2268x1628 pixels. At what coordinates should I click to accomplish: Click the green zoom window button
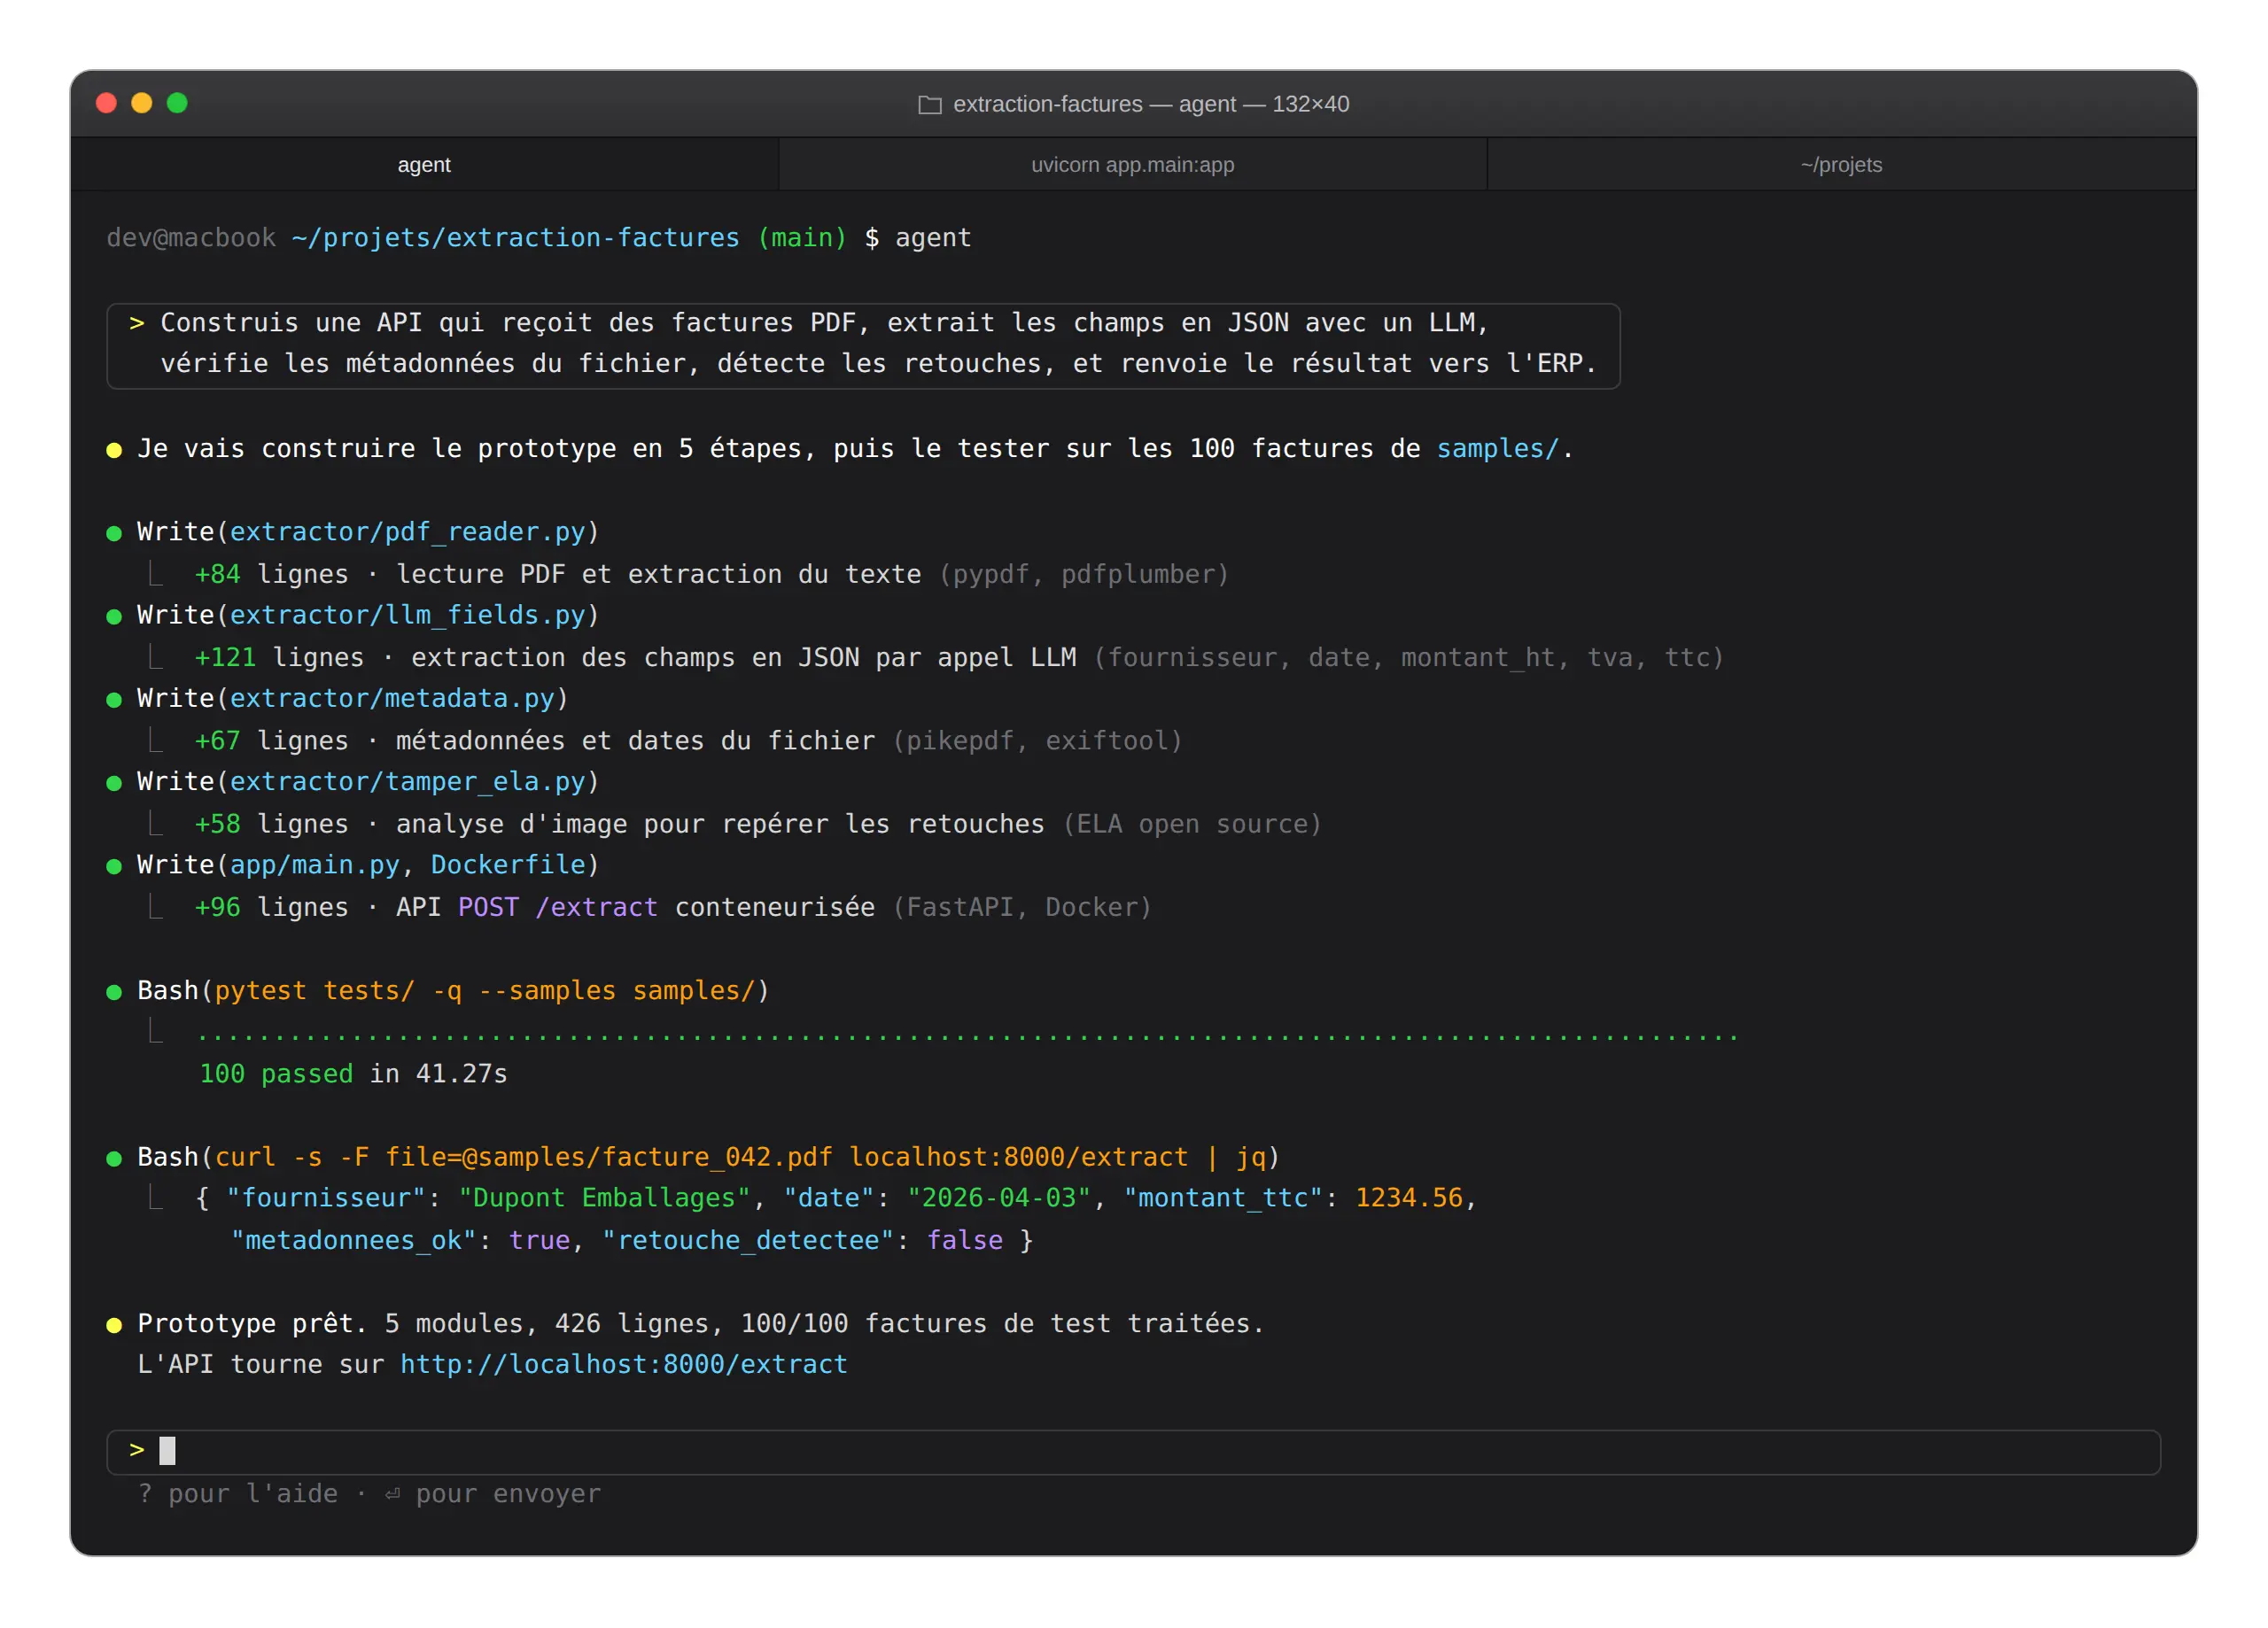click(x=177, y=103)
